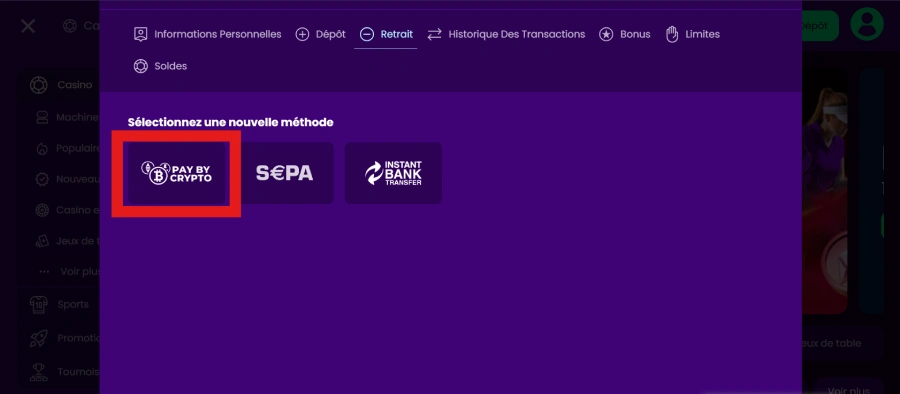Choose SEPA withdrawal method
The height and width of the screenshot is (394, 900).
click(285, 172)
